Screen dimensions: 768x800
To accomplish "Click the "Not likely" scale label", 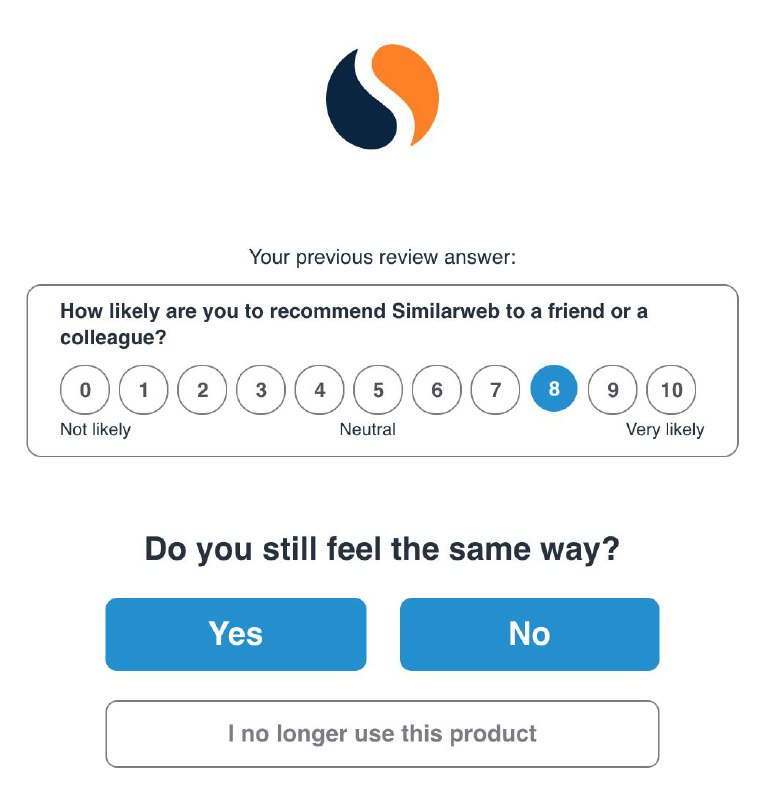I will click(x=95, y=430).
